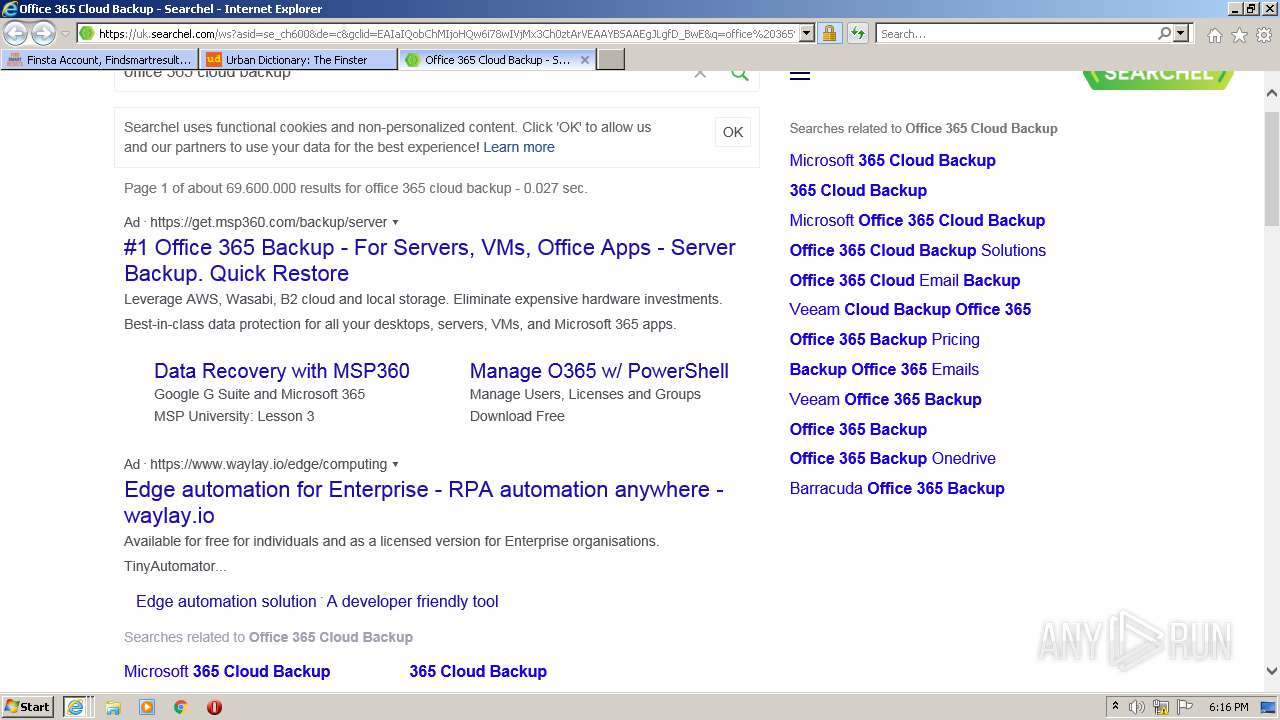This screenshot has height=720, width=1280.
Task: Open bottom Microsoft 365 Cloud Backup related link
Action: pyautogui.click(x=227, y=671)
